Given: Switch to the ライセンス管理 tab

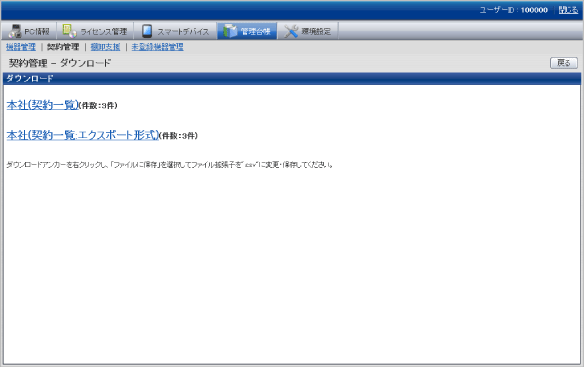Looking at the screenshot, I should 95,31.
